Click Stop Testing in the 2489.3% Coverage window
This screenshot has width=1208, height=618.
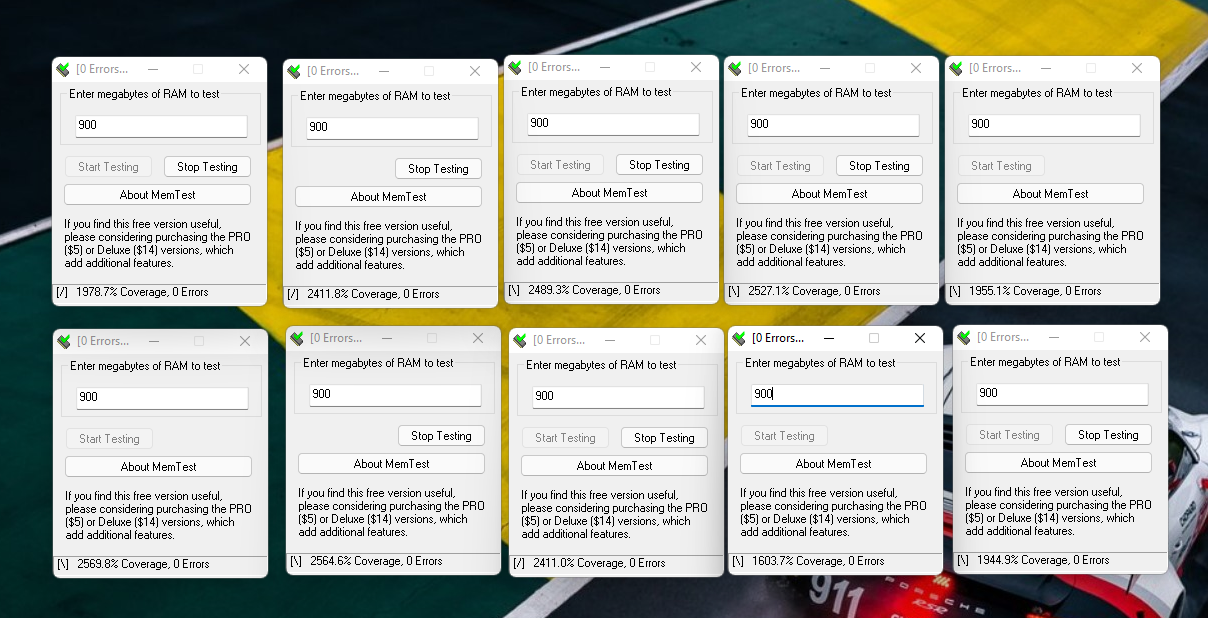click(x=660, y=165)
